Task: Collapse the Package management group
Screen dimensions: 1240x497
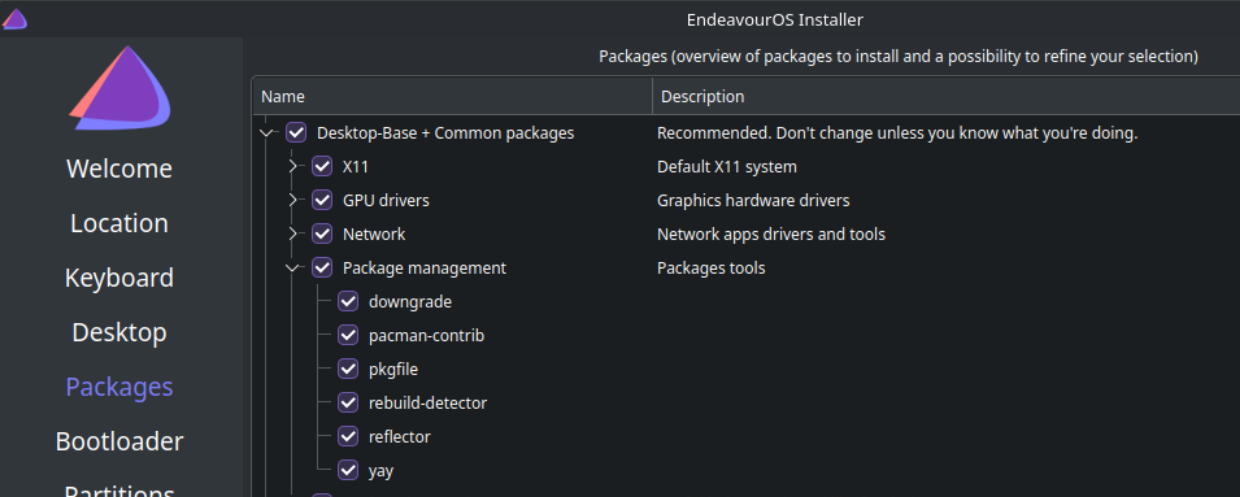Action: click(293, 268)
